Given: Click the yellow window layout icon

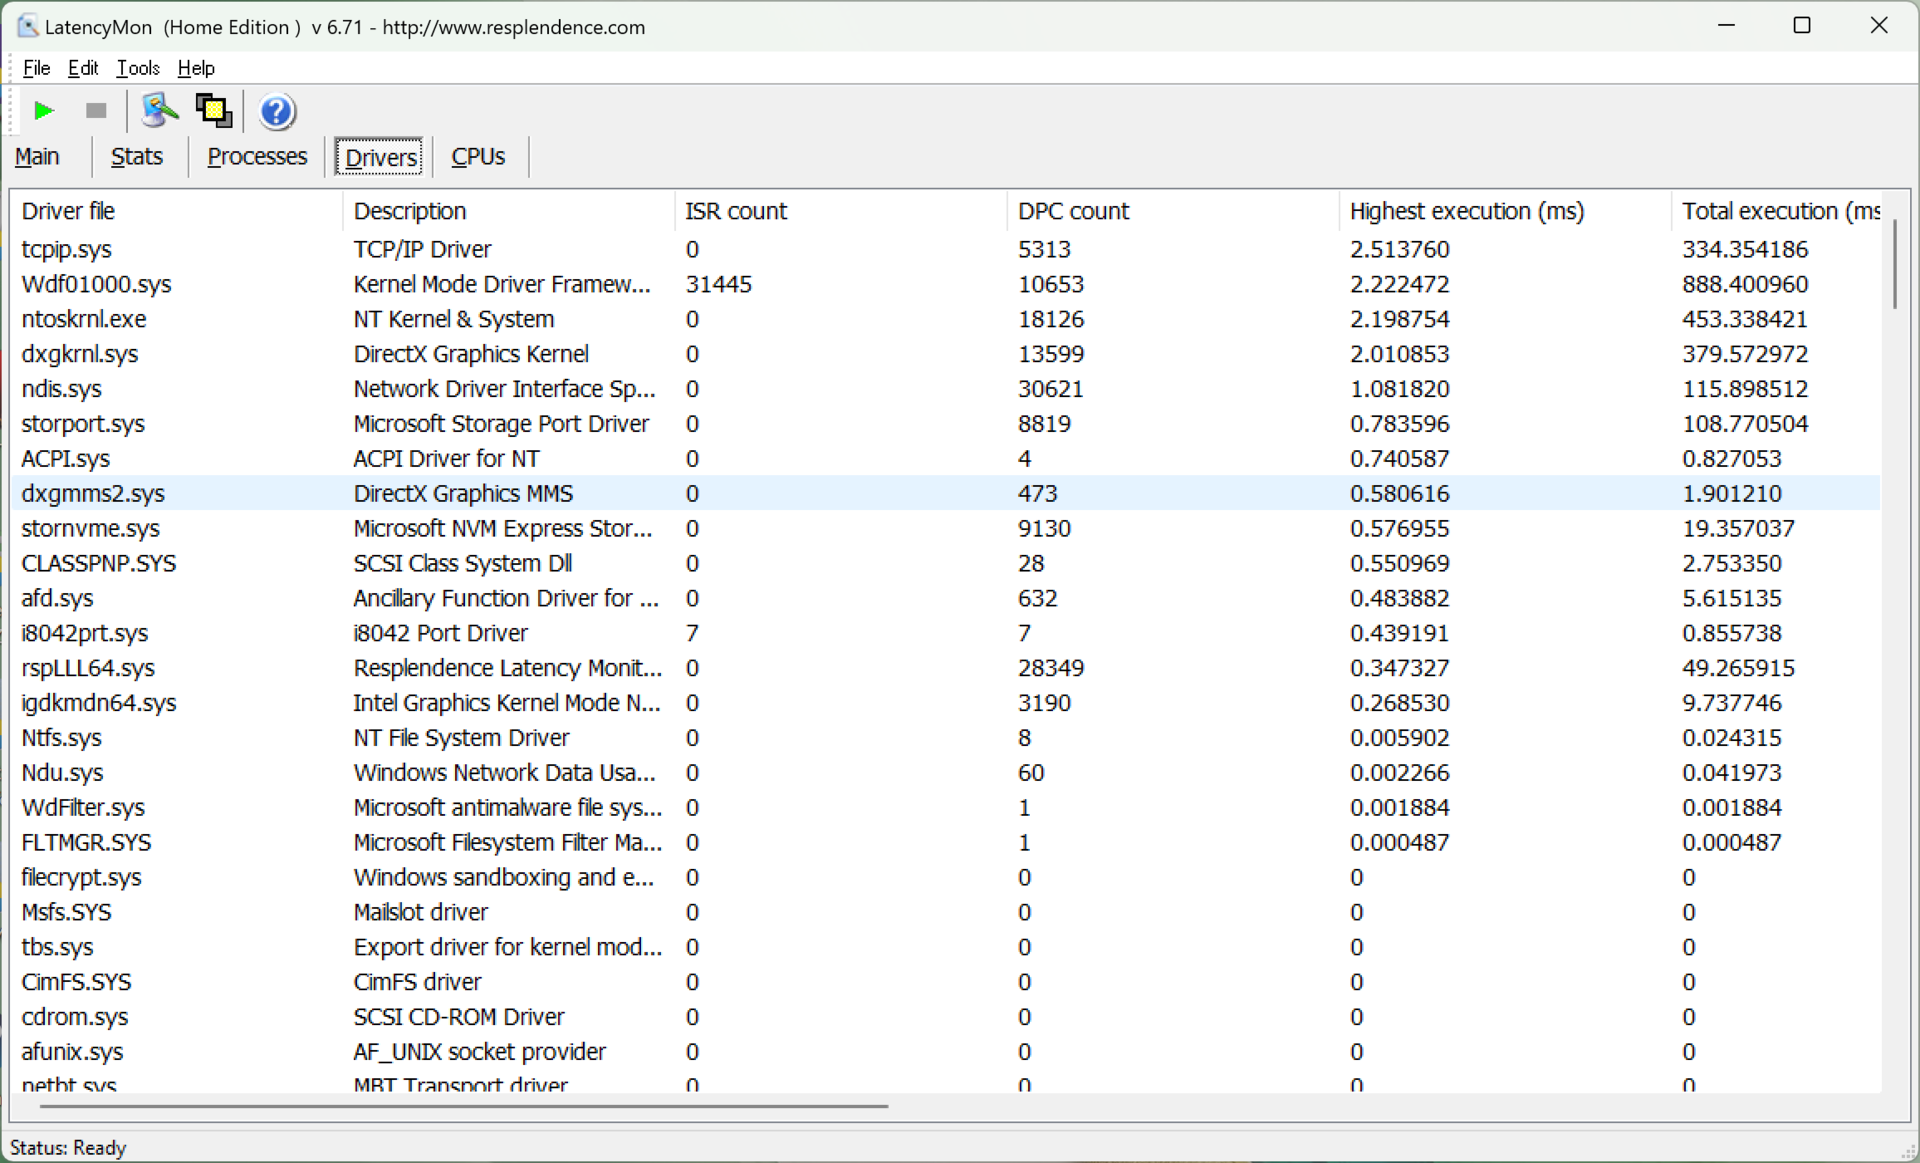Looking at the screenshot, I should [x=213, y=111].
